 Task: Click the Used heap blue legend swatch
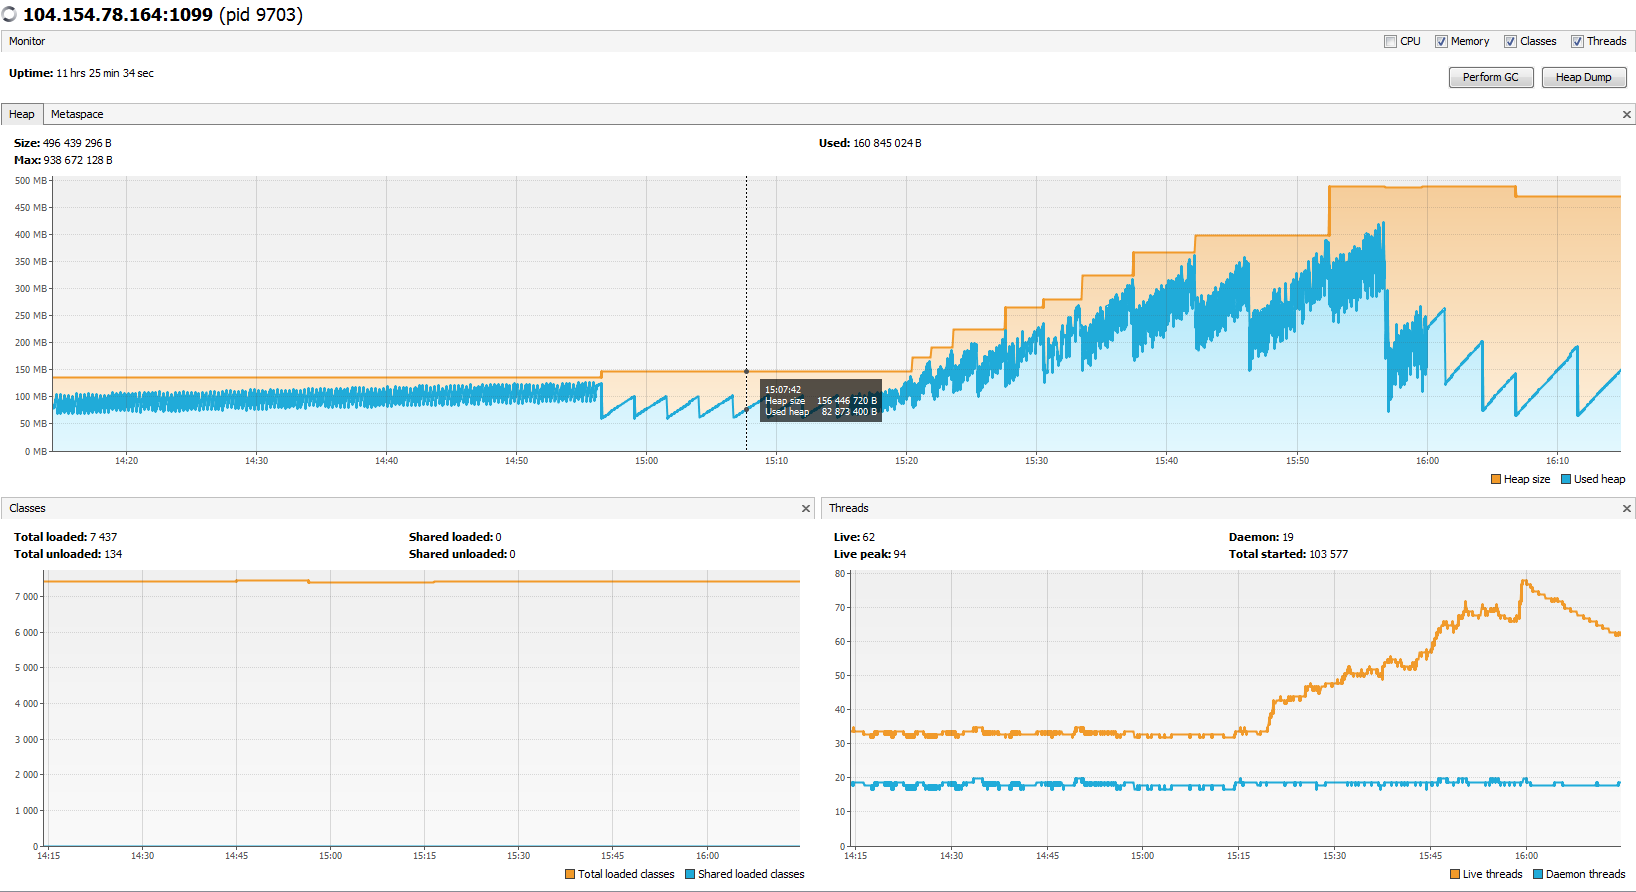(x=1566, y=479)
